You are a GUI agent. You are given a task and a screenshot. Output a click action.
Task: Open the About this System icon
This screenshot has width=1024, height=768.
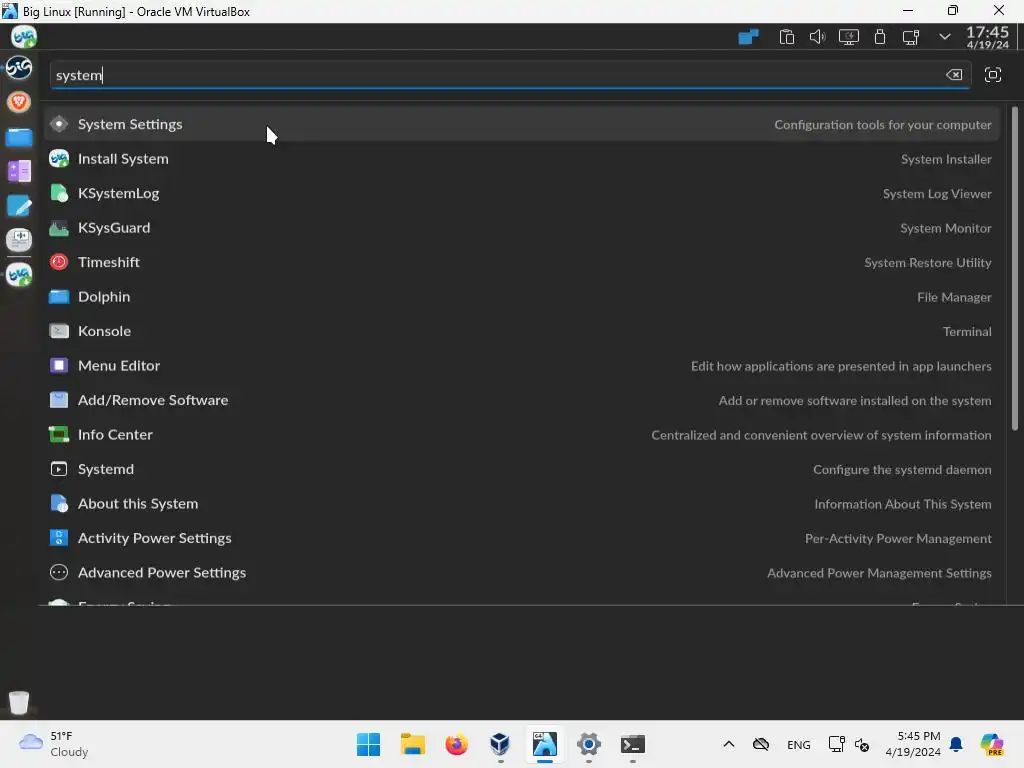coord(59,504)
